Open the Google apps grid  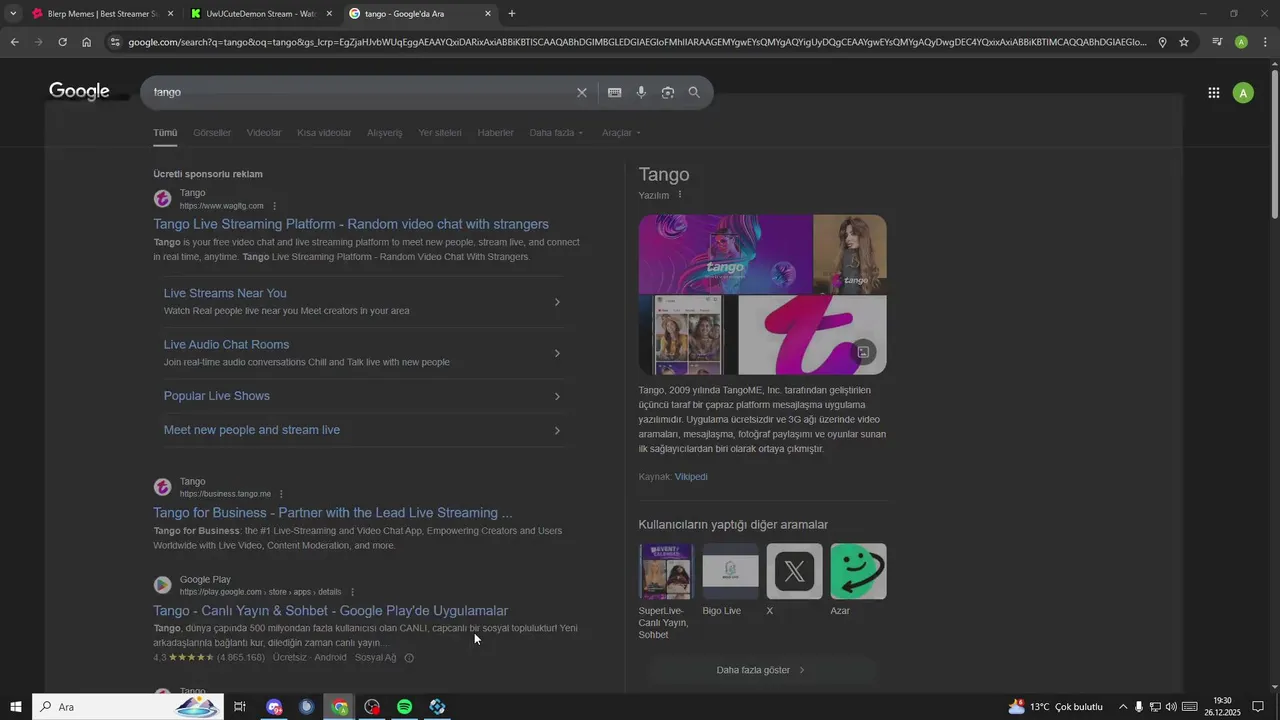click(1213, 93)
